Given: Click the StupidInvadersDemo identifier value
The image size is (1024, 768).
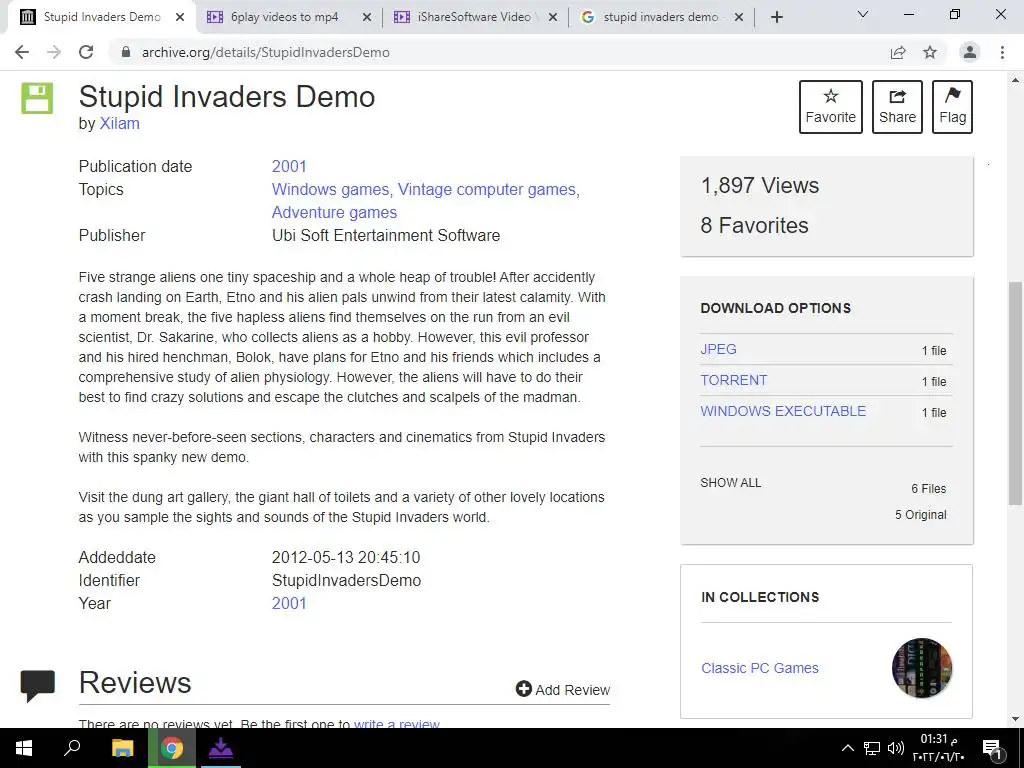Looking at the screenshot, I should click(346, 581).
